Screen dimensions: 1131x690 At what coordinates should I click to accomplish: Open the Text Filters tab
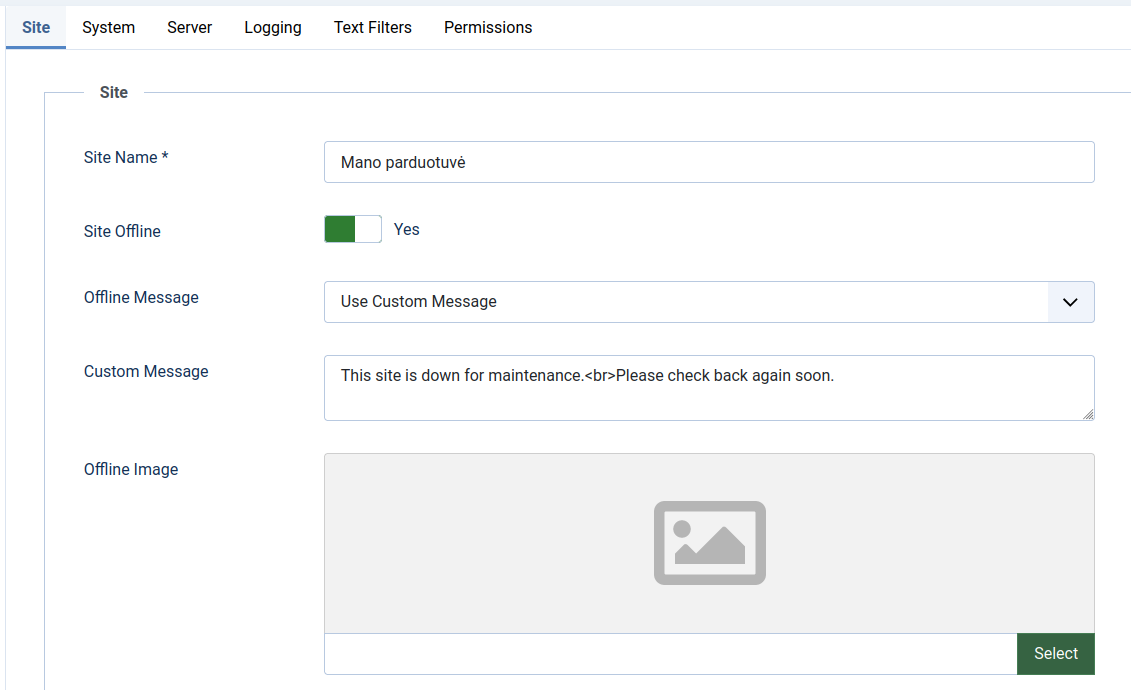372,28
